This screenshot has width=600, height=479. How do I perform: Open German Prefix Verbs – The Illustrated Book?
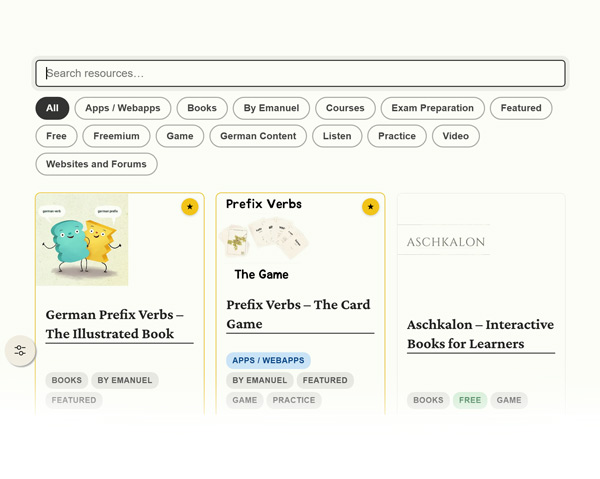coord(115,324)
